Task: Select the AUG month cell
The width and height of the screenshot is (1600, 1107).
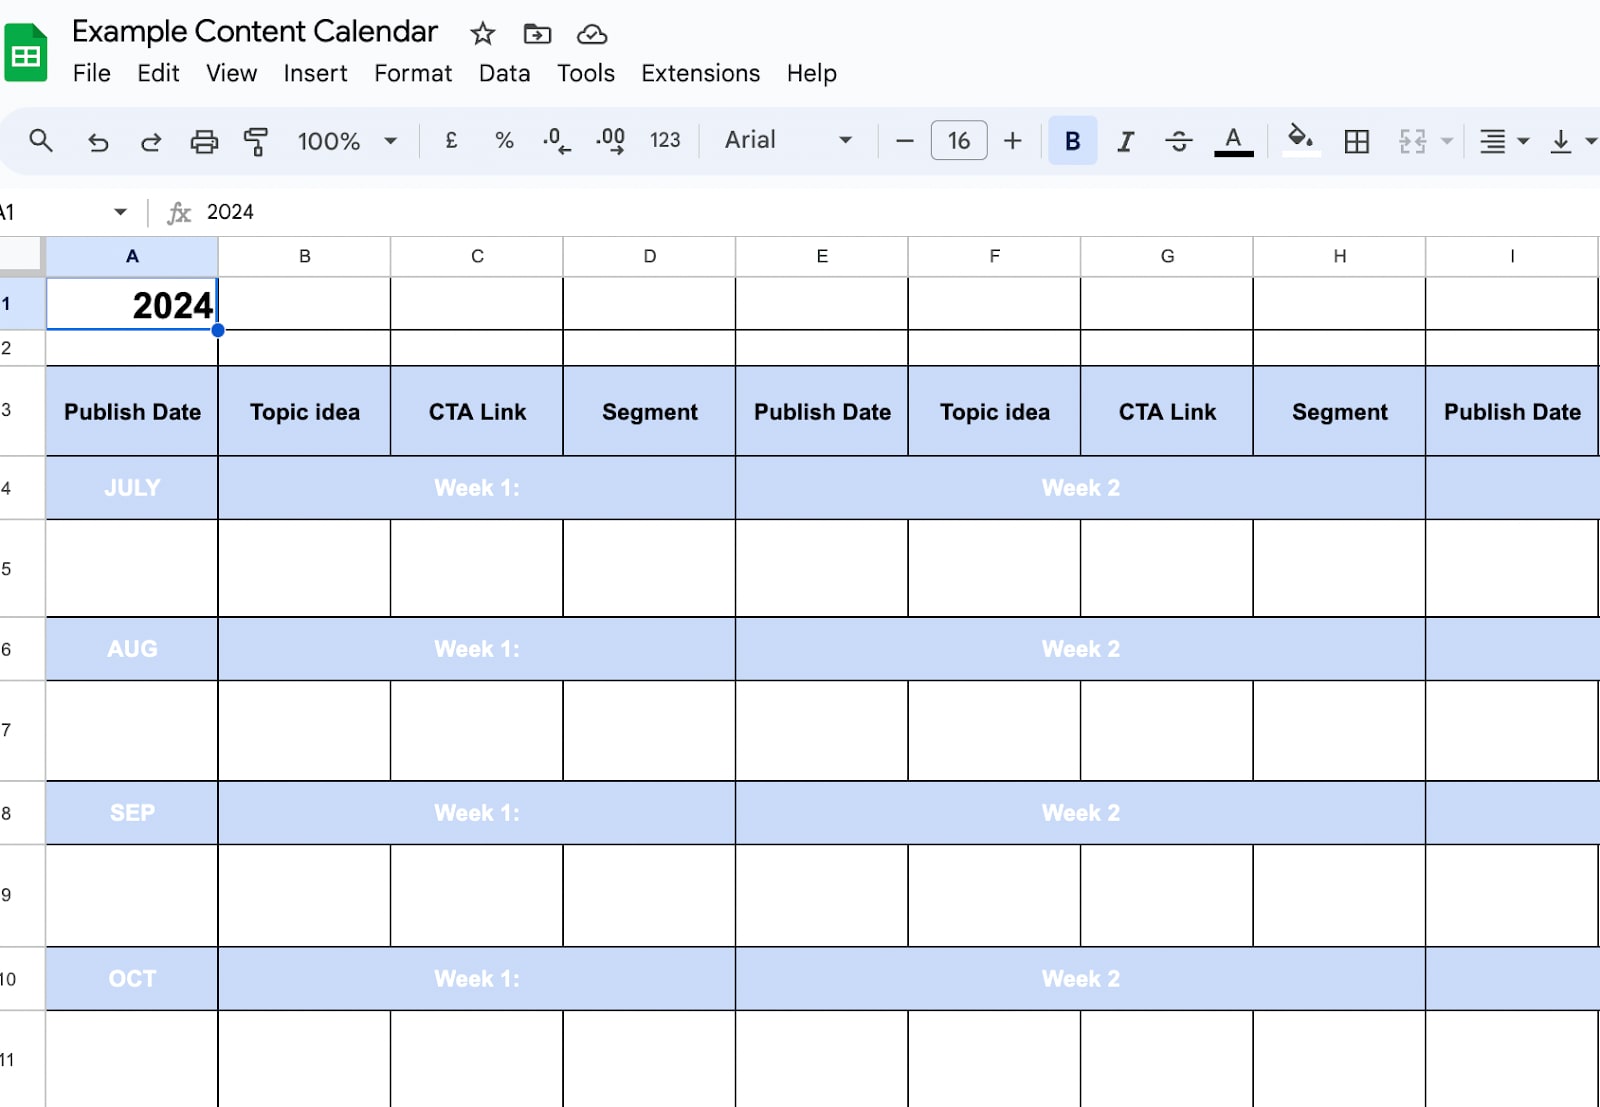Action: (132, 649)
